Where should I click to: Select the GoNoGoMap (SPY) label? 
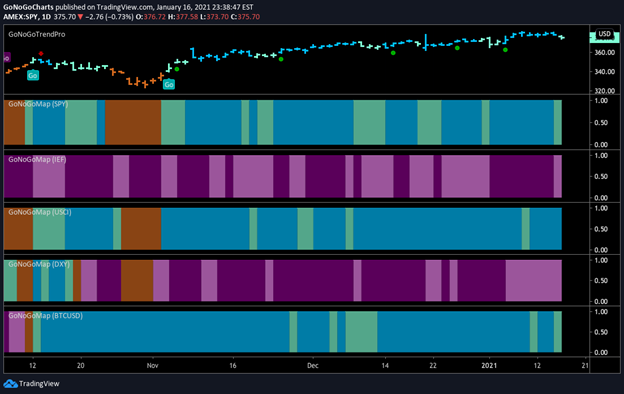pyautogui.click(x=38, y=104)
